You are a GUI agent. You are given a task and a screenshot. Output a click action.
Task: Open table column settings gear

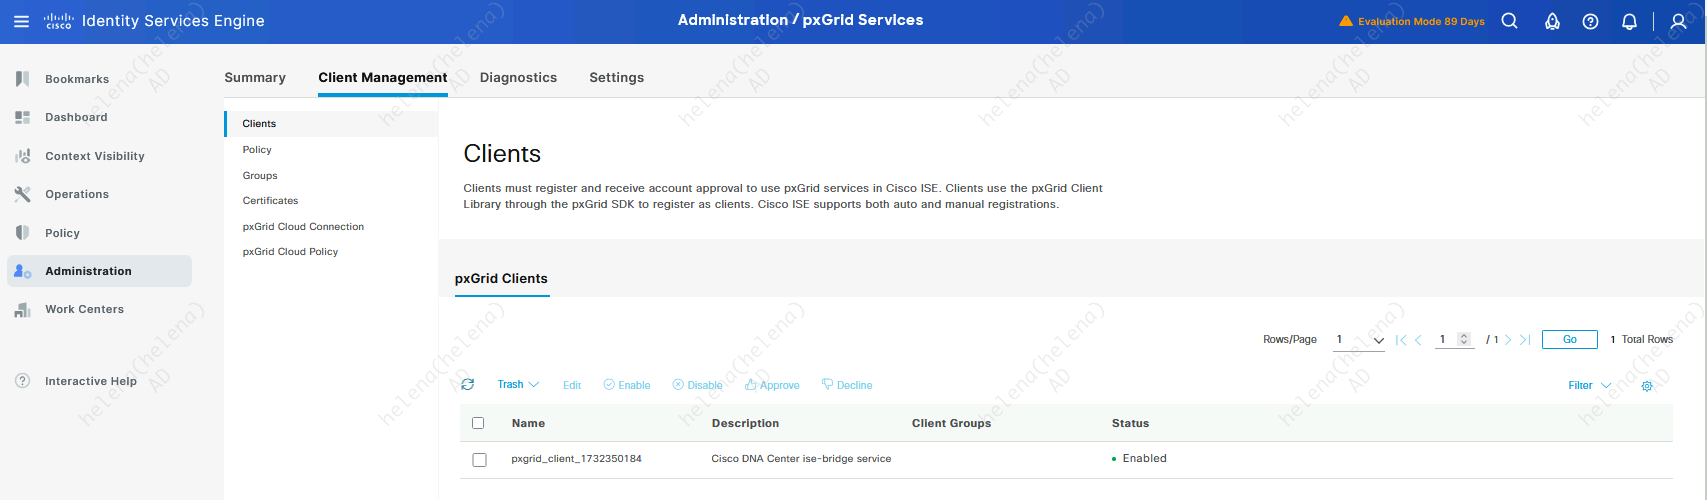coord(1647,386)
